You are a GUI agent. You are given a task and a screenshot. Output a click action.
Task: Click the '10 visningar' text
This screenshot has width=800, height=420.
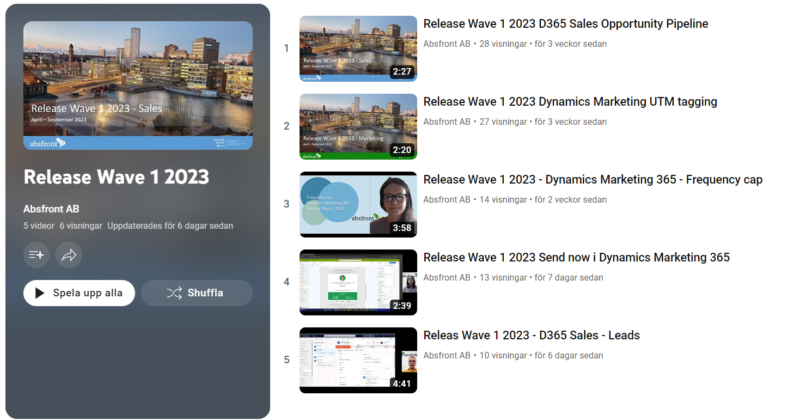[503, 356]
